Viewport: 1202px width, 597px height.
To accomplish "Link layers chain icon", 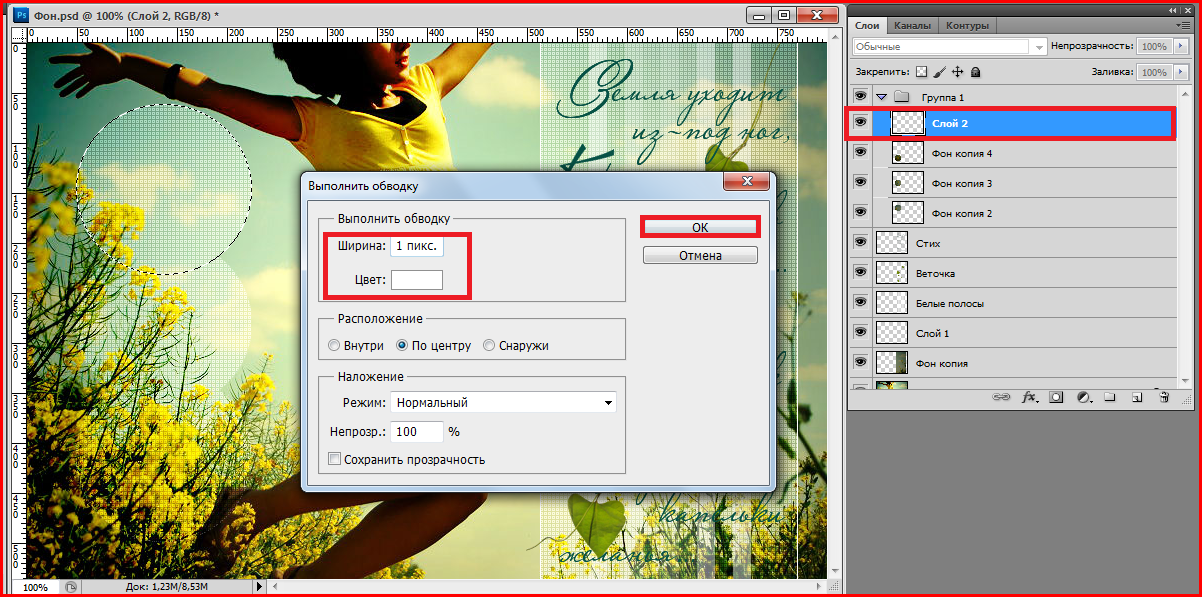I will (x=1001, y=397).
